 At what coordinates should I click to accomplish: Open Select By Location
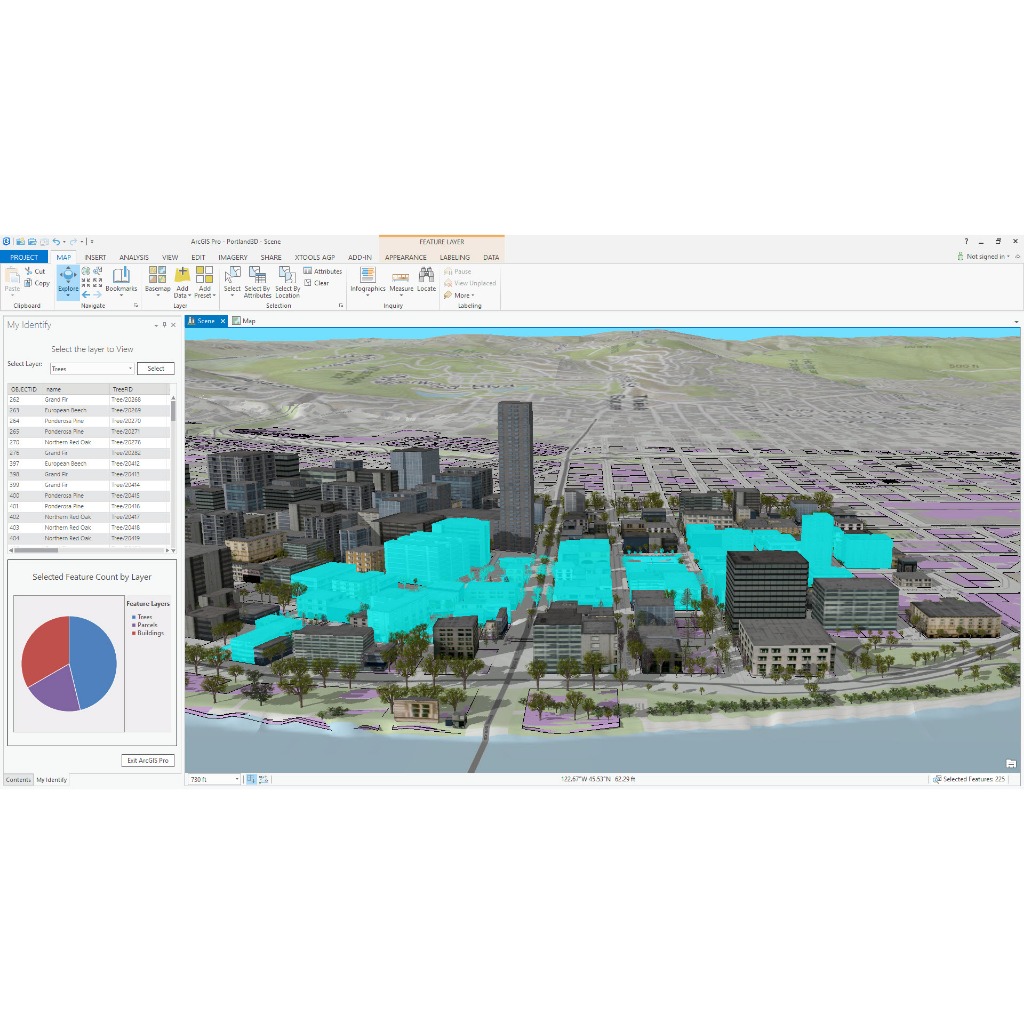(x=287, y=281)
